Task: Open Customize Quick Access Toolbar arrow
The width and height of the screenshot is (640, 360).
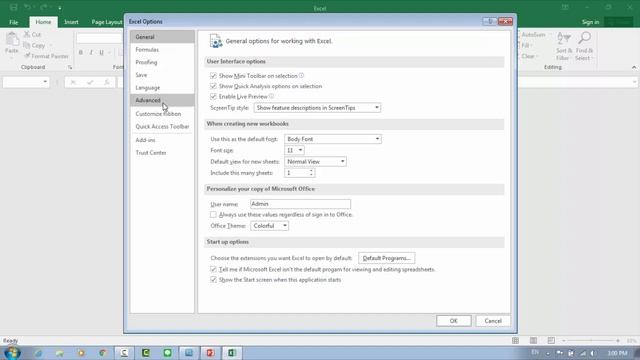Action: (60, 8)
